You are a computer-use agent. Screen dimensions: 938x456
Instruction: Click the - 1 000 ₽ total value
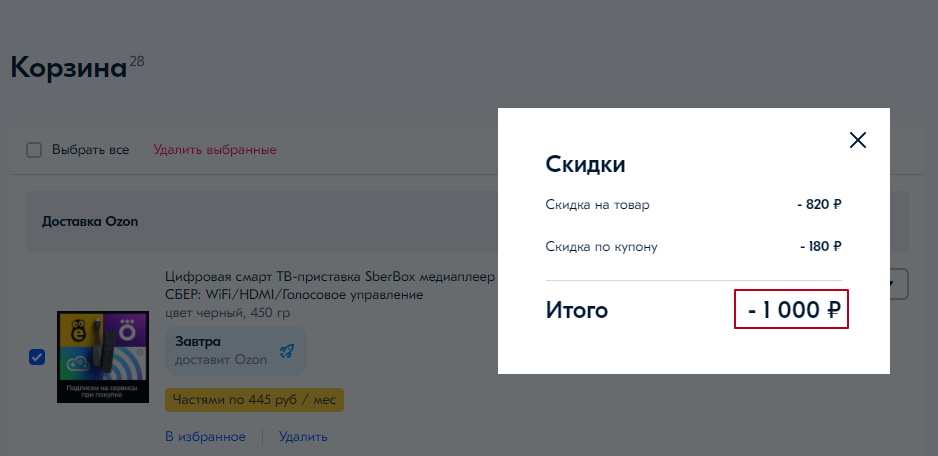point(794,310)
